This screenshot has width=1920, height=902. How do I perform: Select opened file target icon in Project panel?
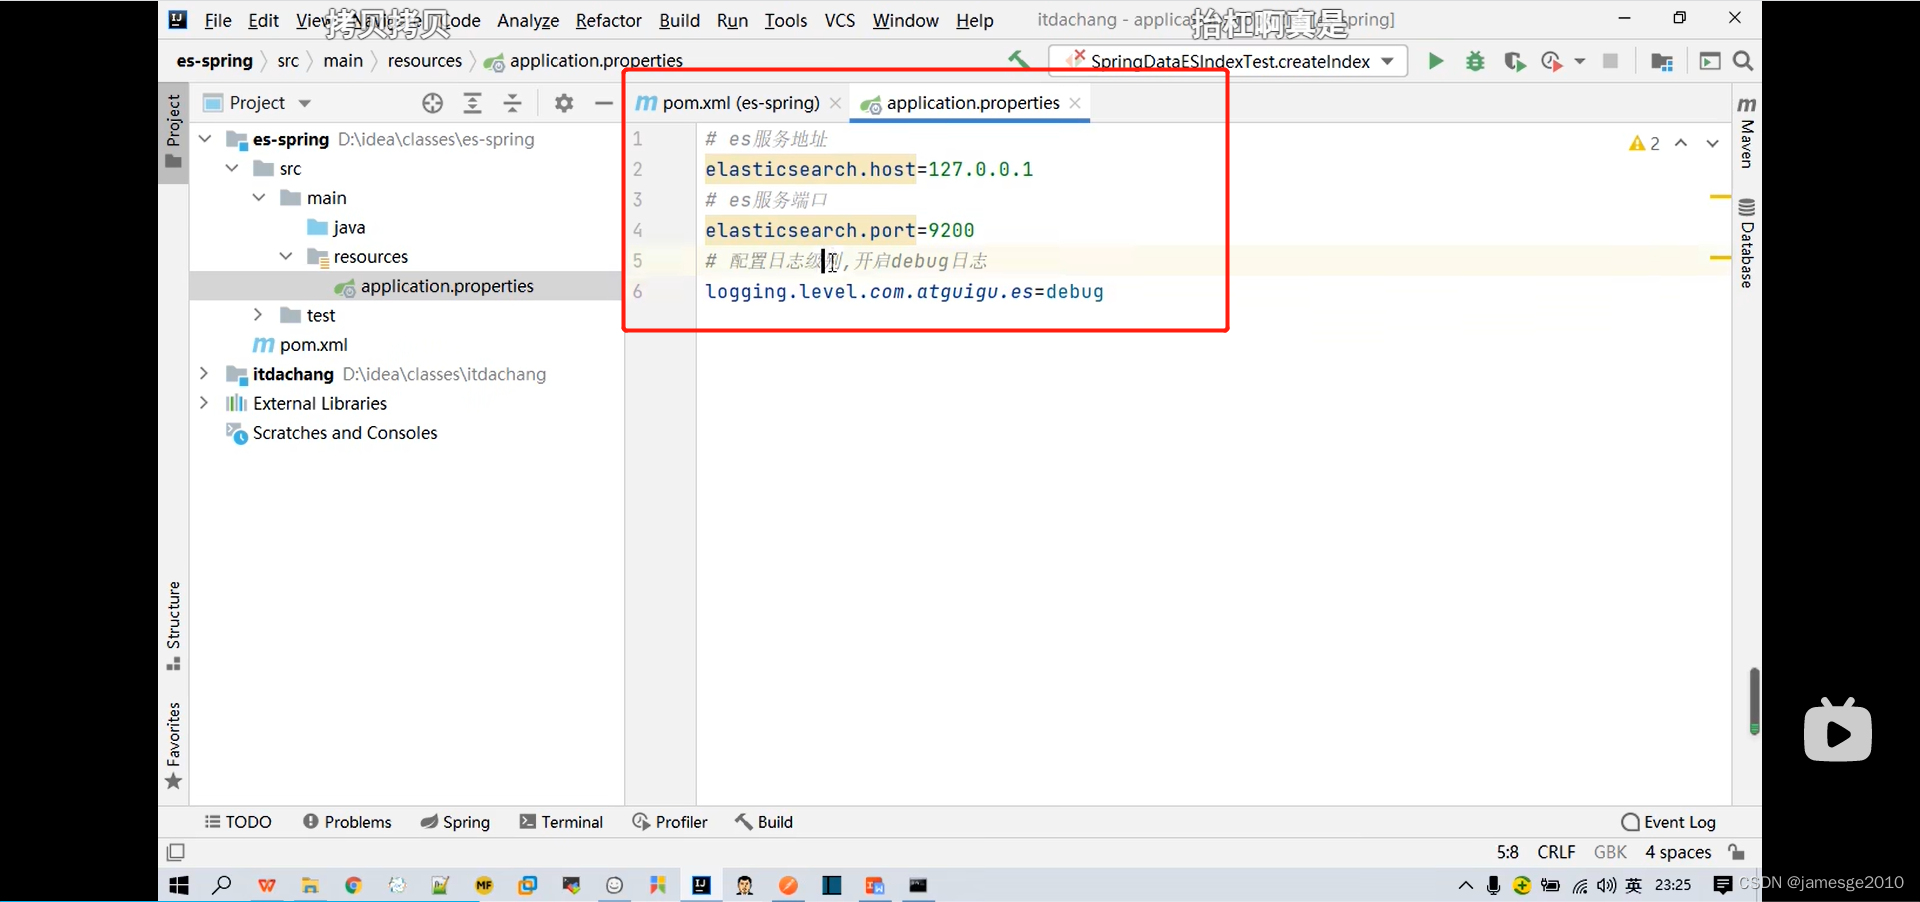(432, 103)
